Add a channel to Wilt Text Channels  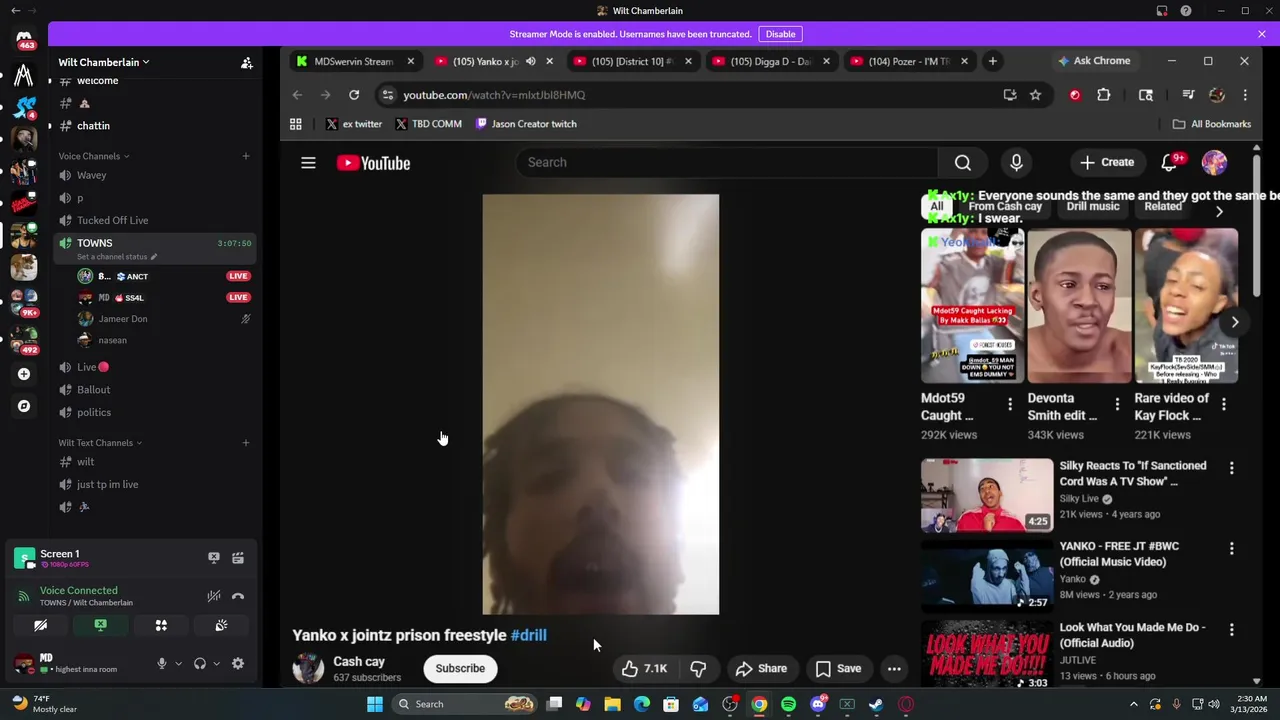coord(245,443)
